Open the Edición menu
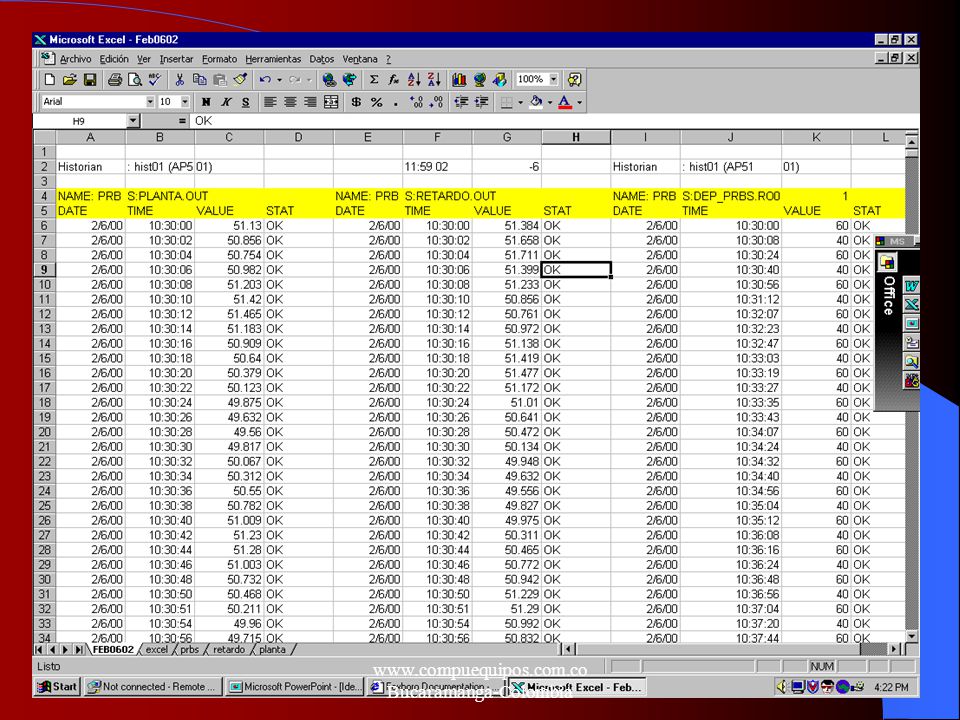960x720 pixels. (114, 59)
